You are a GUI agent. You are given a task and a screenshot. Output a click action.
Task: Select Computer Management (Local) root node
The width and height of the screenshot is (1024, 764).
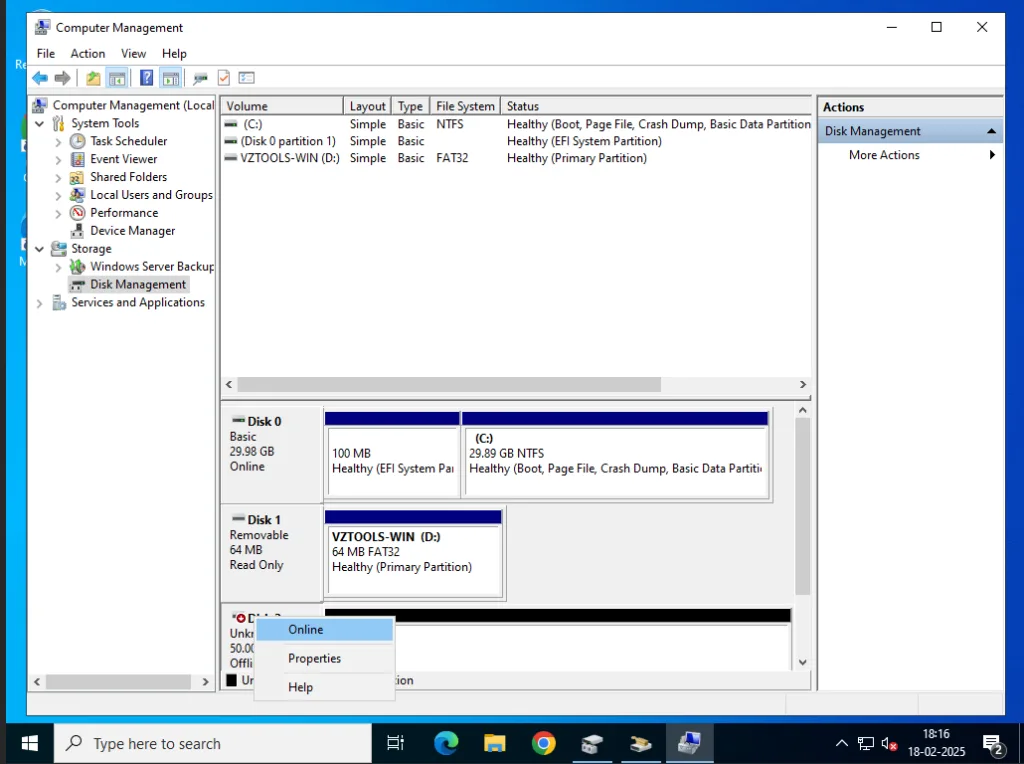tap(133, 105)
